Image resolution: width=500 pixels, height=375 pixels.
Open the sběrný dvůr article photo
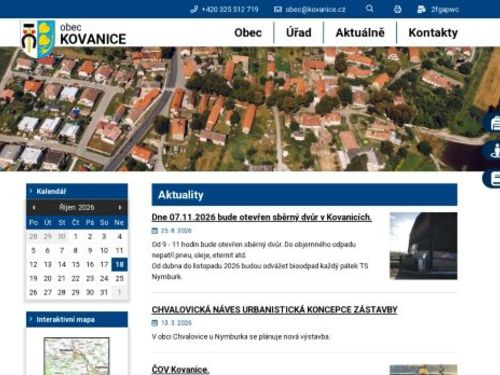(x=423, y=246)
